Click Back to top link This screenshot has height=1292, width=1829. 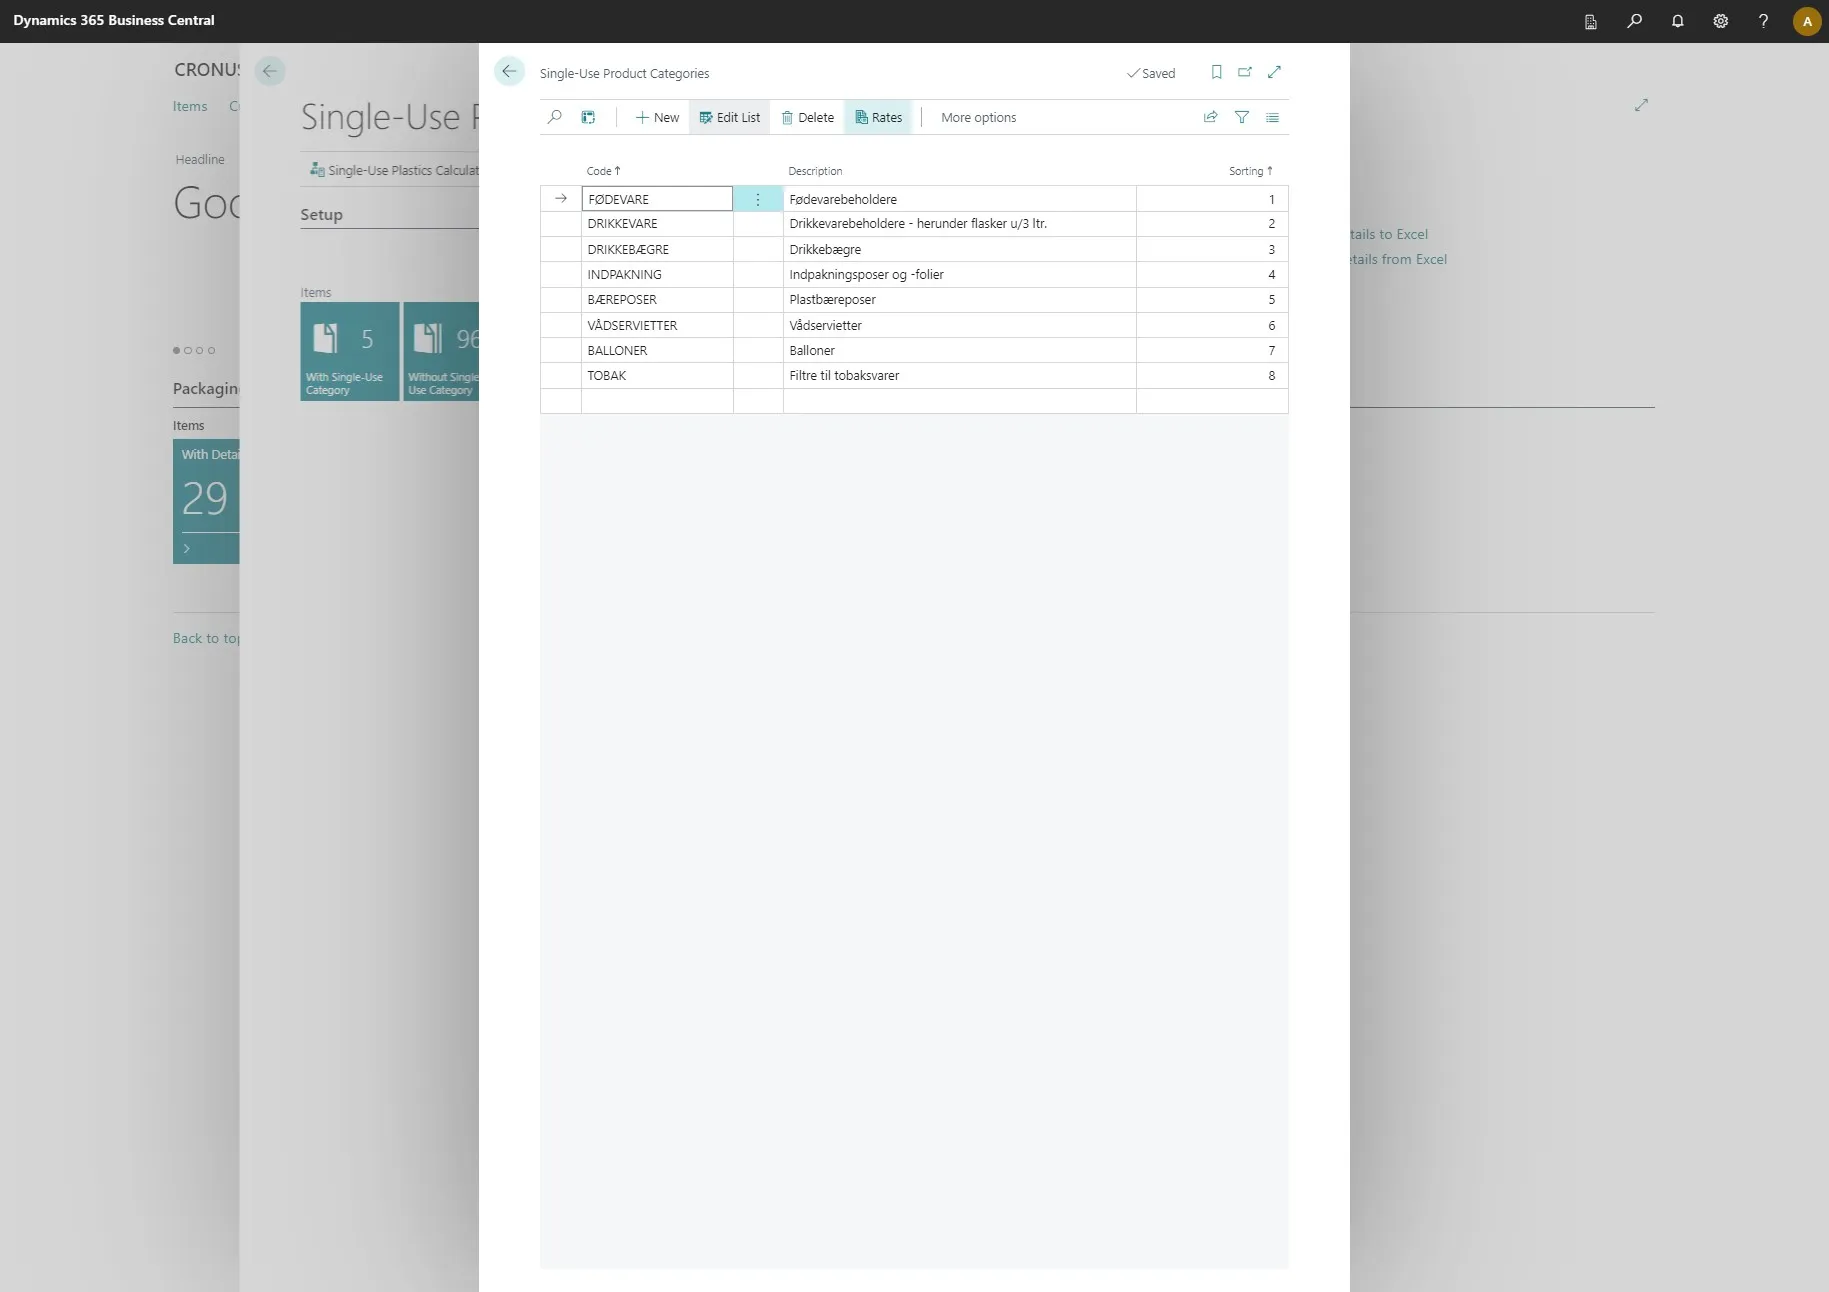pos(206,638)
